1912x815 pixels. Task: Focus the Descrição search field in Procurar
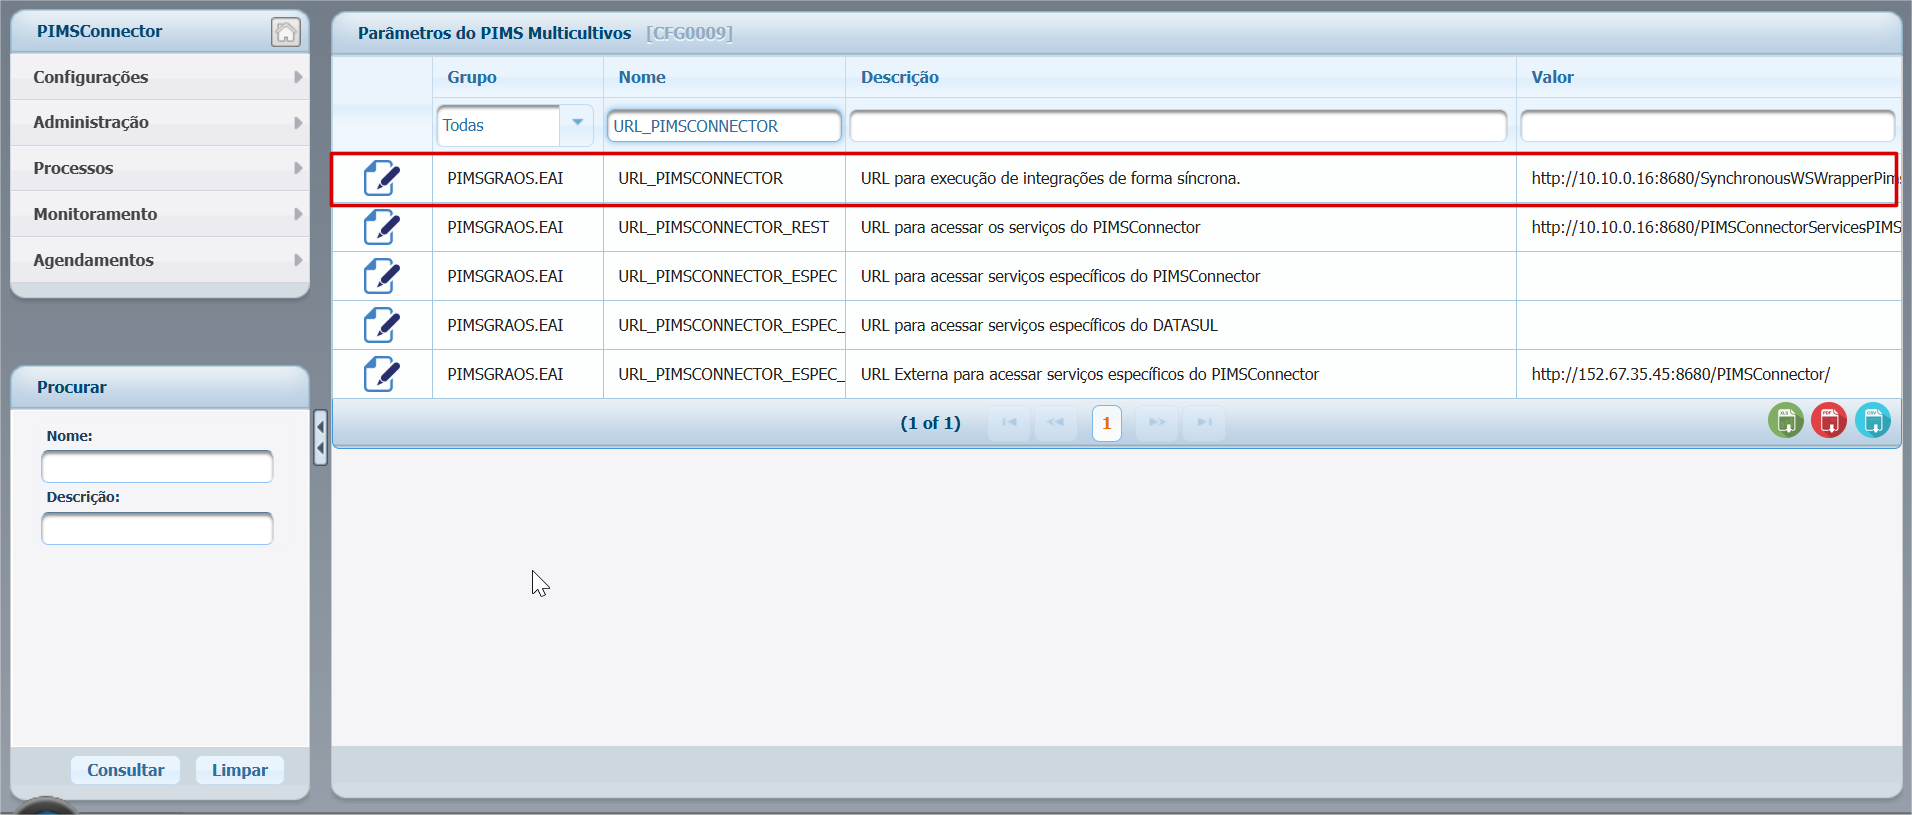(157, 529)
